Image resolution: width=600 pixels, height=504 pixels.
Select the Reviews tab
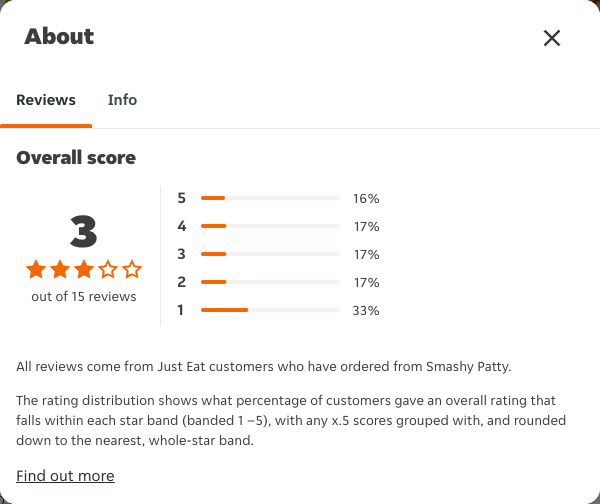(46, 100)
